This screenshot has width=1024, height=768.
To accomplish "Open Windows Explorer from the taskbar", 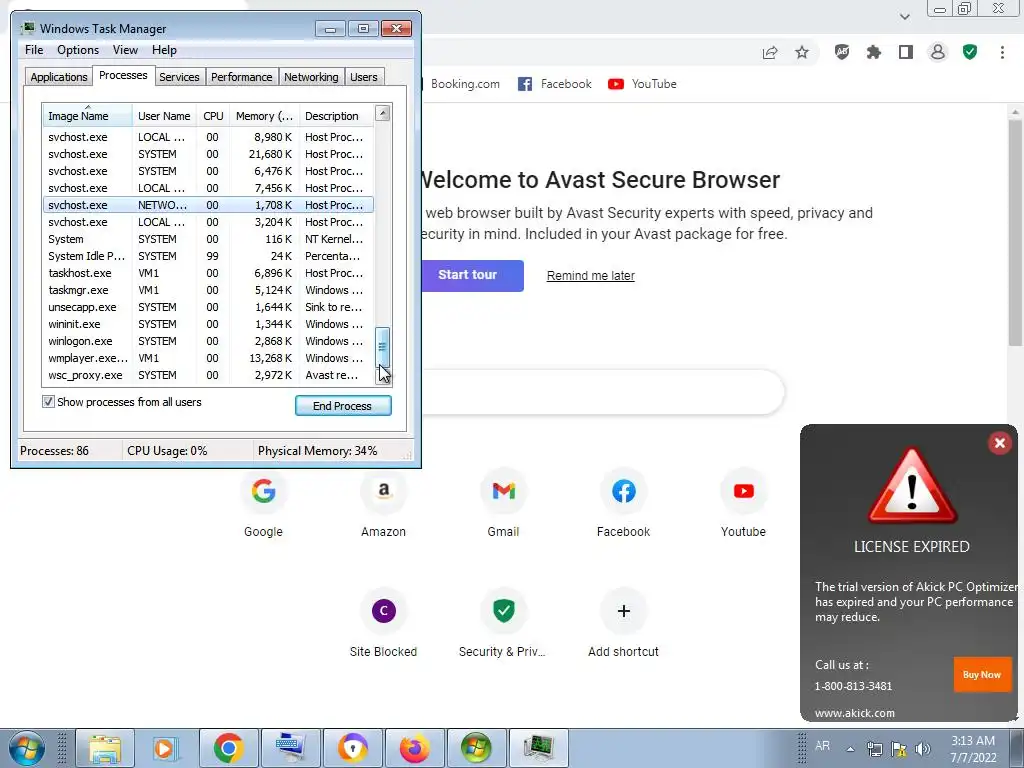I will pos(104,748).
